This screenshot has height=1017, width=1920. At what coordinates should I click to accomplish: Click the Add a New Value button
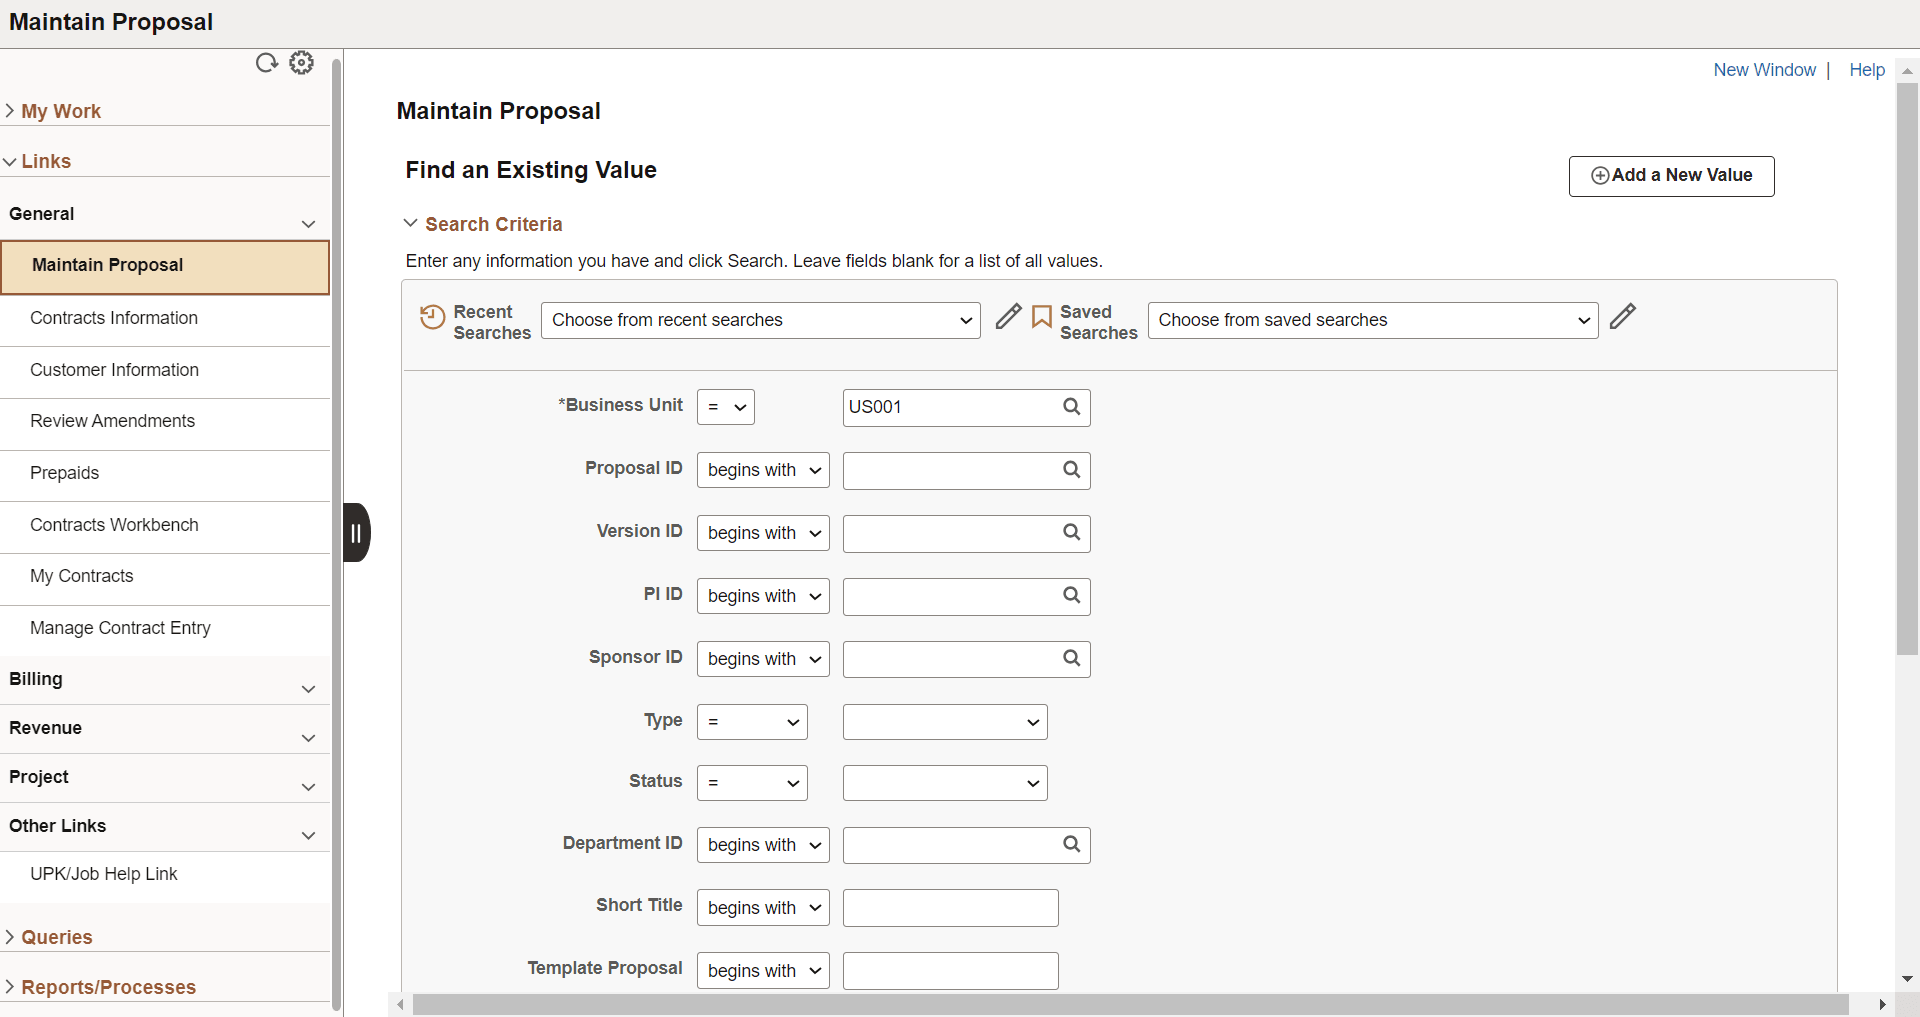[x=1671, y=175]
